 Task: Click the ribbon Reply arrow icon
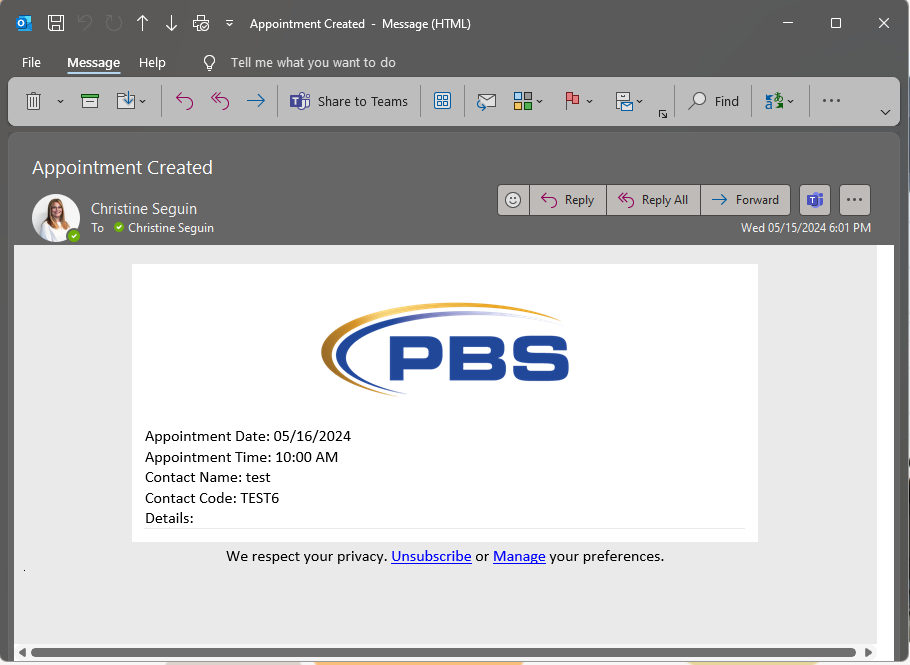pyautogui.click(x=185, y=101)
